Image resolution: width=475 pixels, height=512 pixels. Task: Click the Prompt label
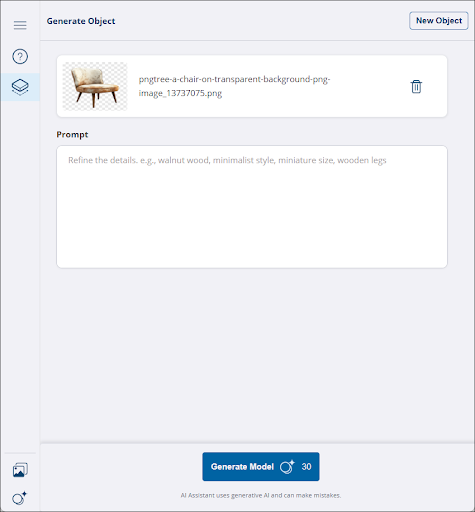pos(72,135)
